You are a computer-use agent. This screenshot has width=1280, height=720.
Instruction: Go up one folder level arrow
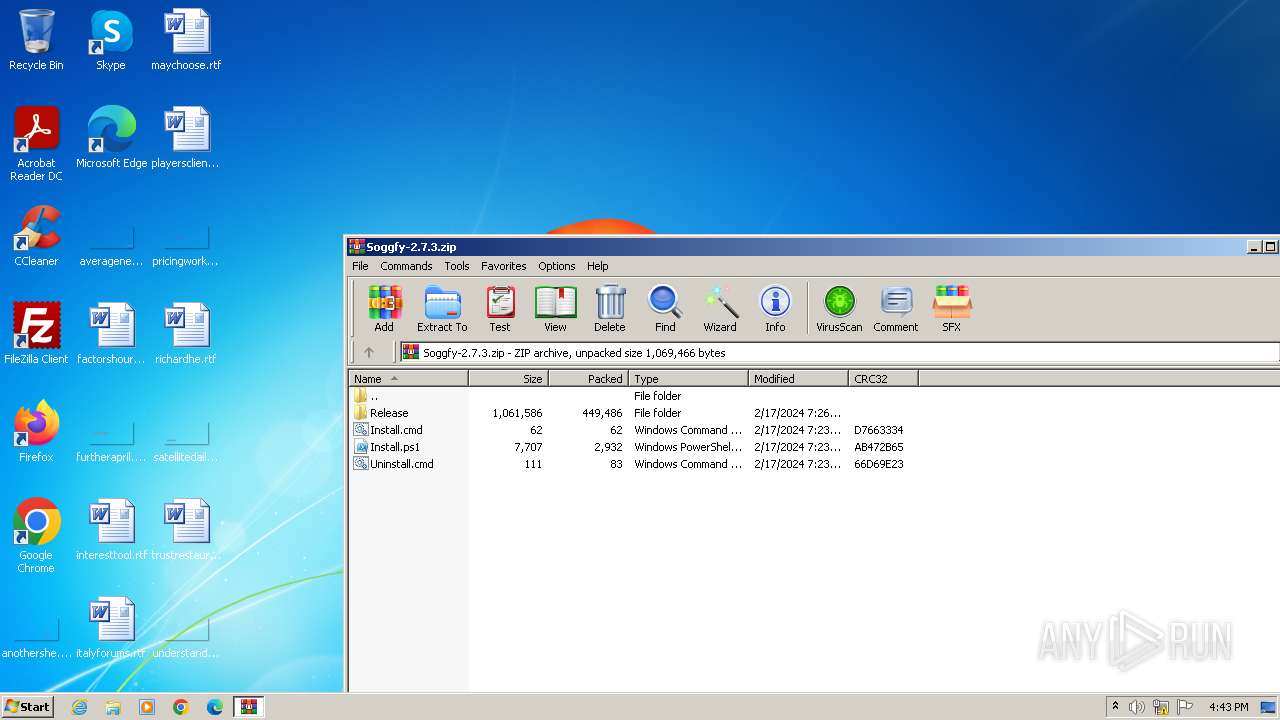369,352
